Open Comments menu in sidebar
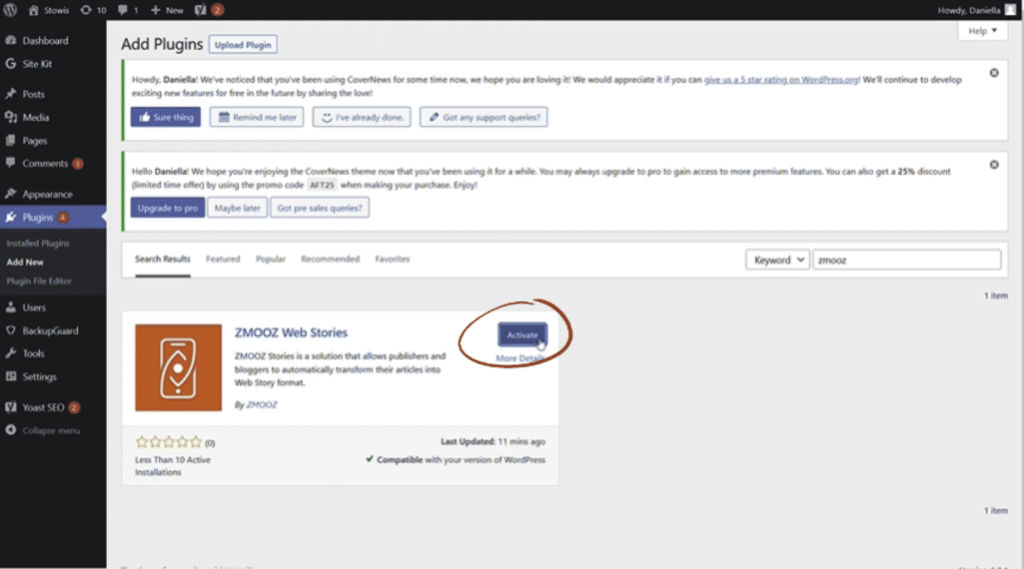 pos(45,163)
